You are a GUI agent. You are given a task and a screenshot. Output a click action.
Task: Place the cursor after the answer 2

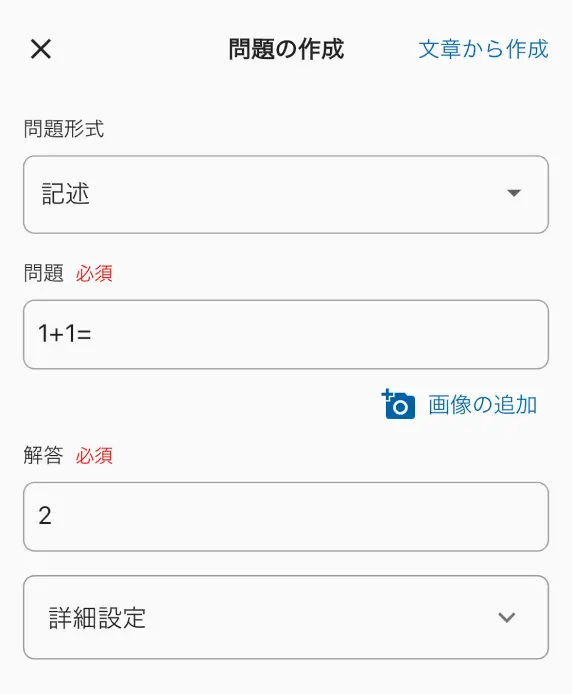click(54, 516)
